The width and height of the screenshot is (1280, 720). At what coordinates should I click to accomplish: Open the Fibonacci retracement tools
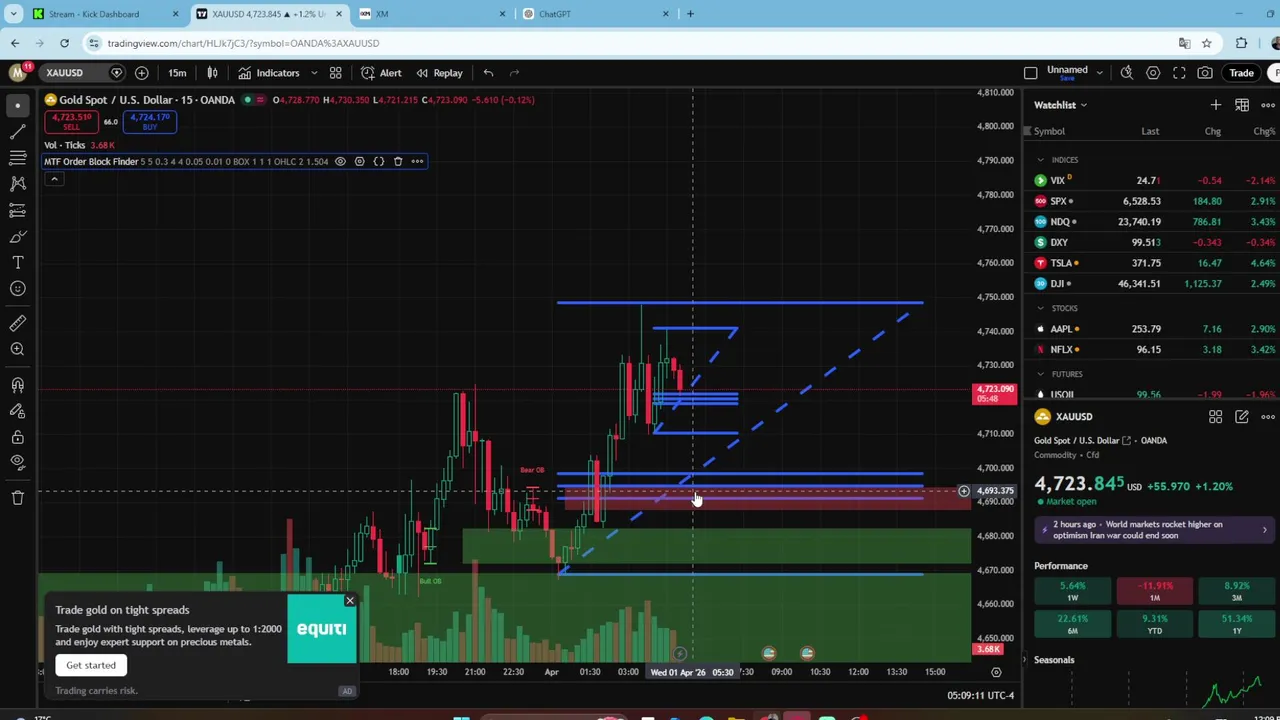point(17,157)
